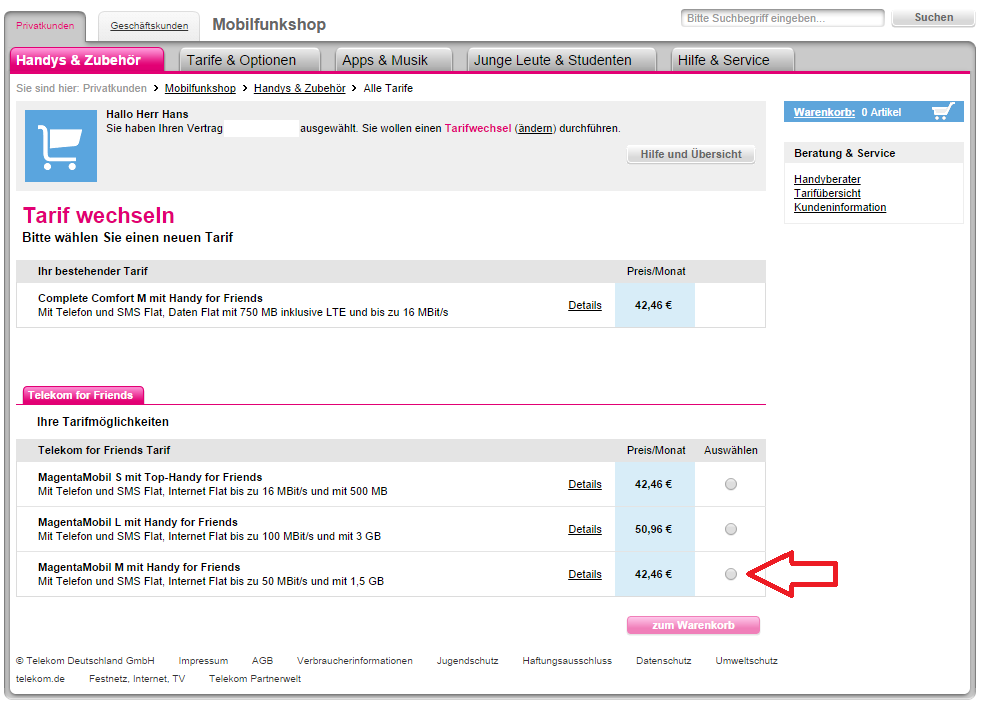Open Details for existing Complete Comfort M tariff
The height and width of the screenshot is (706, 986).
(x=585, y=305)
